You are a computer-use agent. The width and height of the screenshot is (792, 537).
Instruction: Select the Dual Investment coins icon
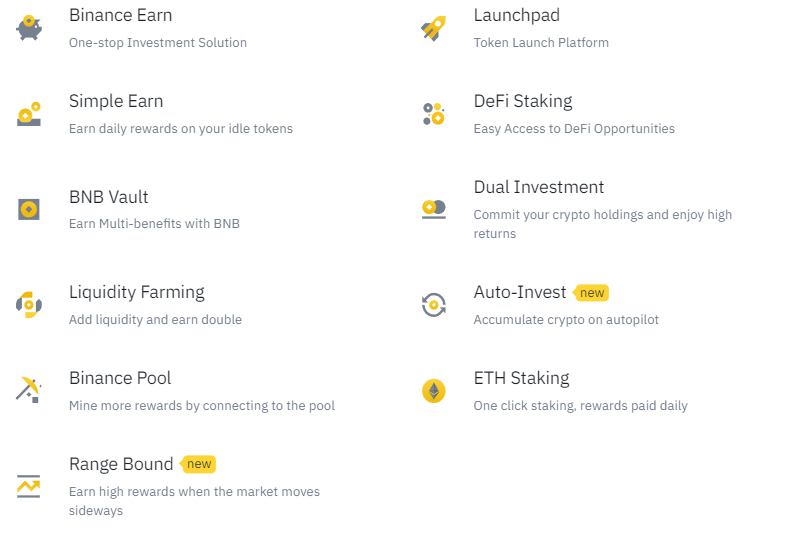pyautogui.click(x=433, y=209)
